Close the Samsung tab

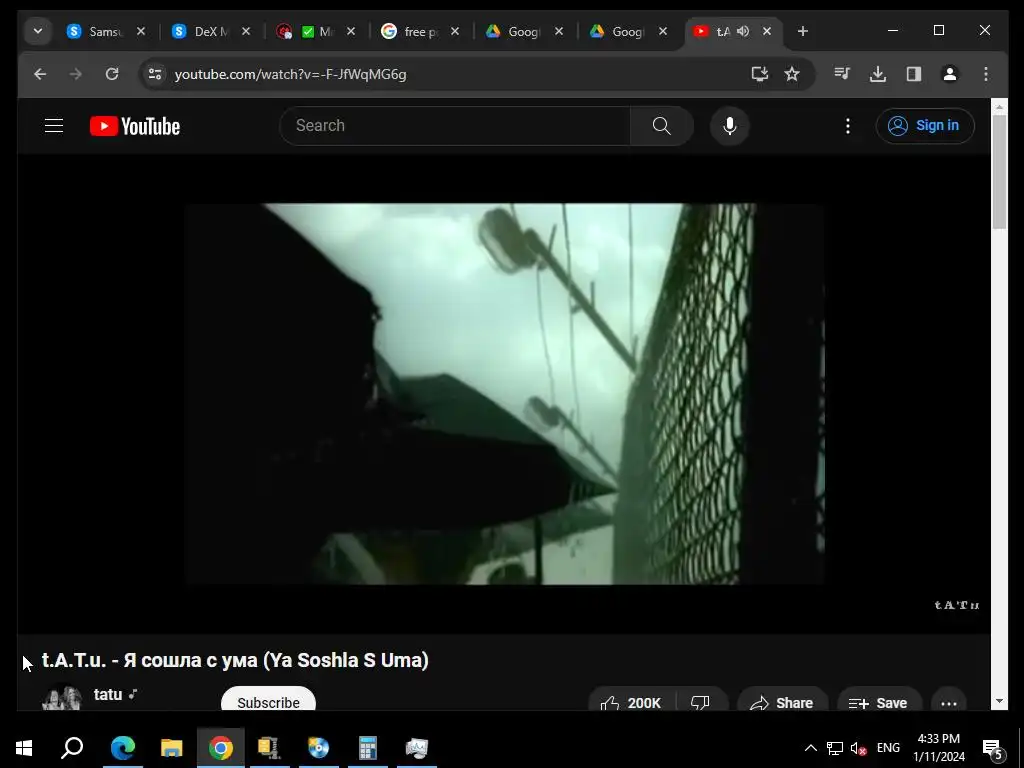pyautogui.click(x=141, y=31)
